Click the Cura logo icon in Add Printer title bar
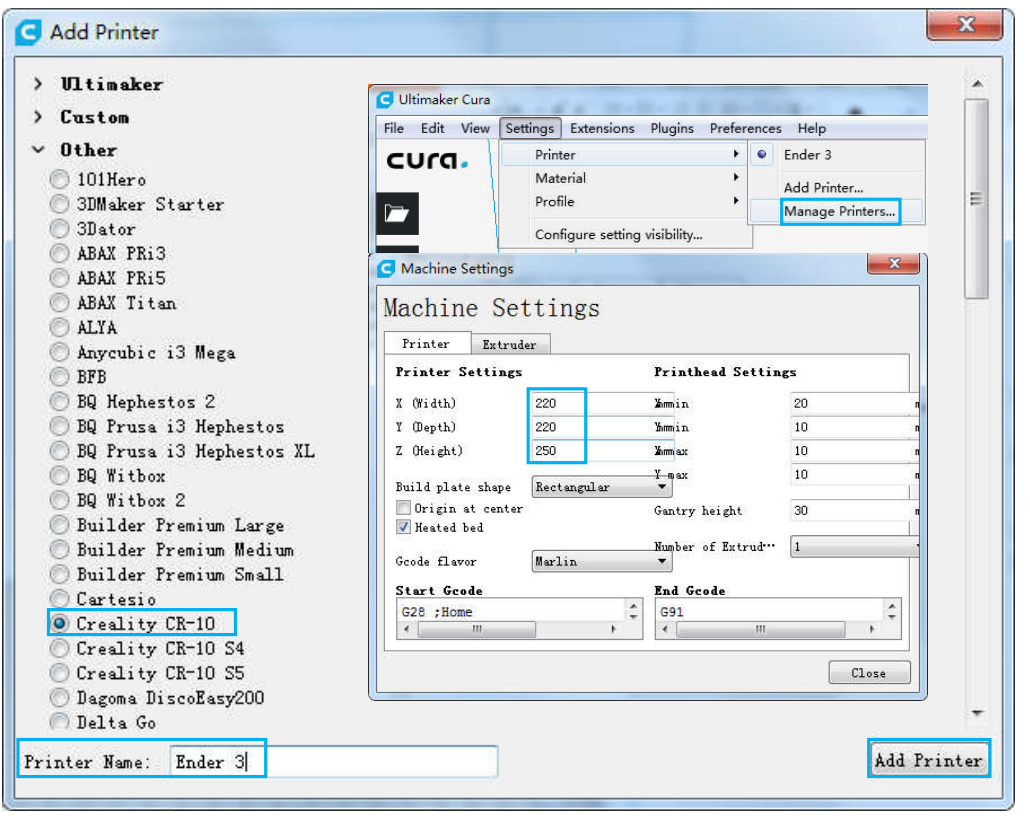 [x=28, y=32]
